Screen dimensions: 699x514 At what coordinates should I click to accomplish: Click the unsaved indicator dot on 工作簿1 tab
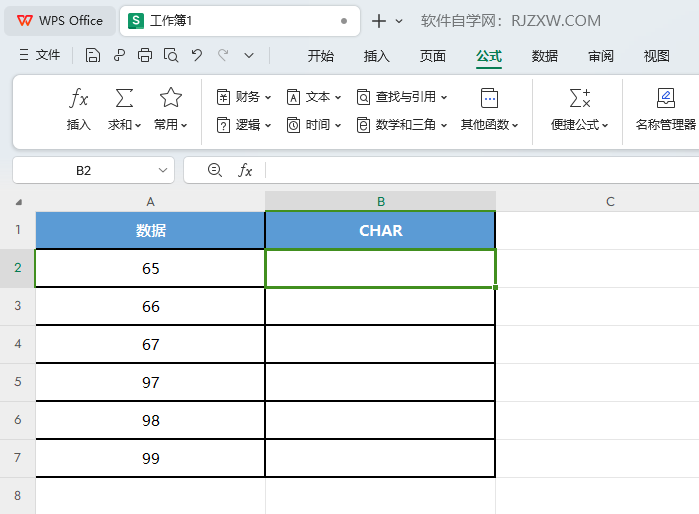(x=344, y=21)
